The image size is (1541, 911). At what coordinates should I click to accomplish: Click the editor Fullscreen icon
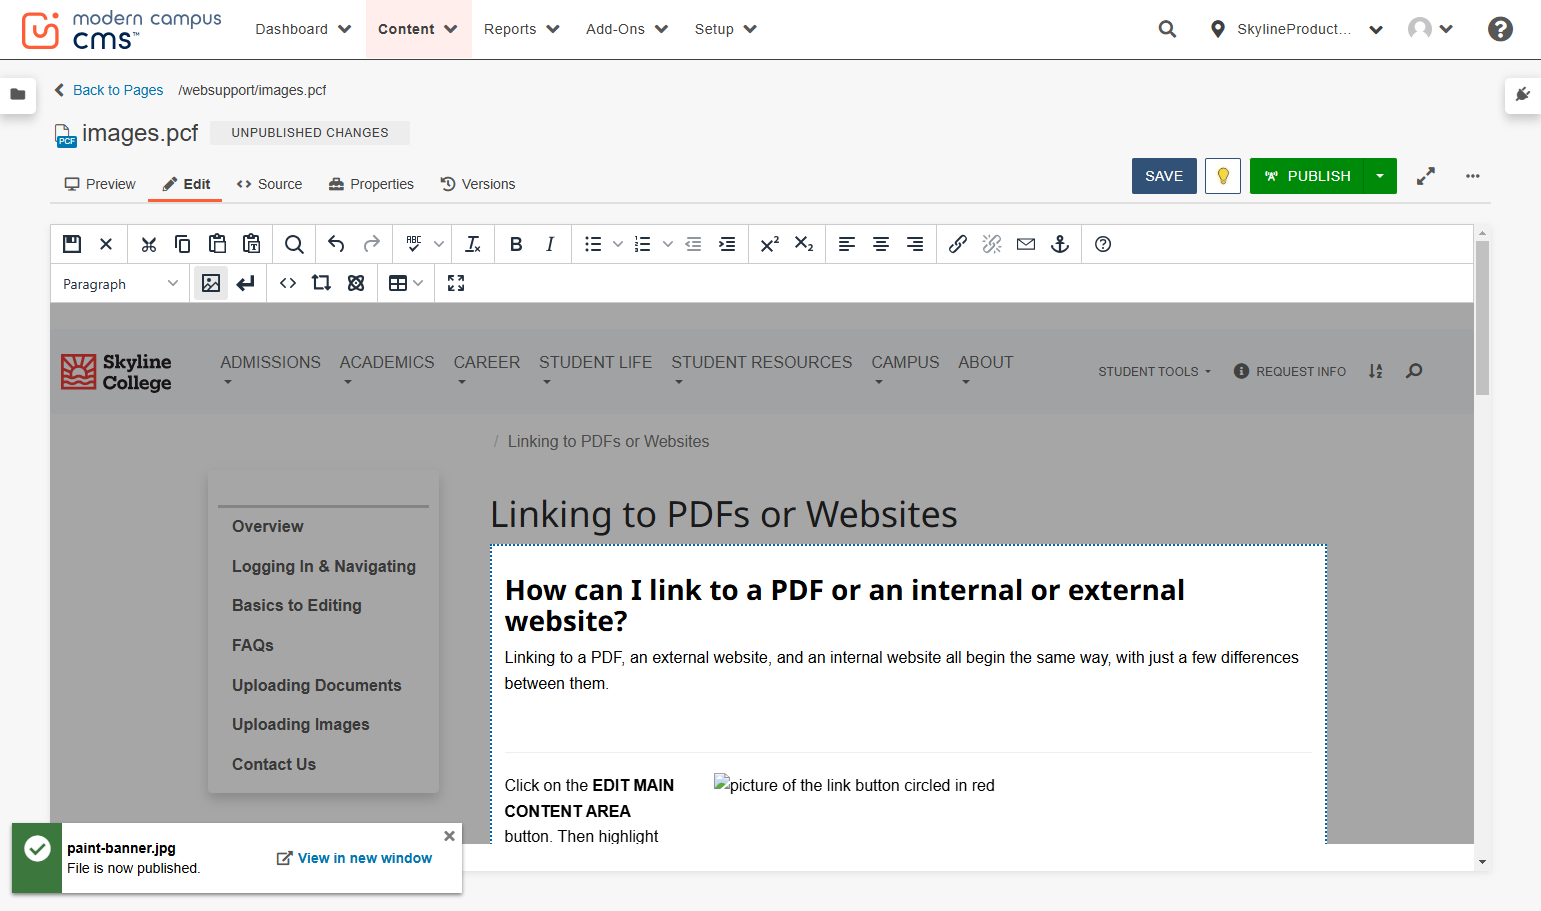point(456,283)
